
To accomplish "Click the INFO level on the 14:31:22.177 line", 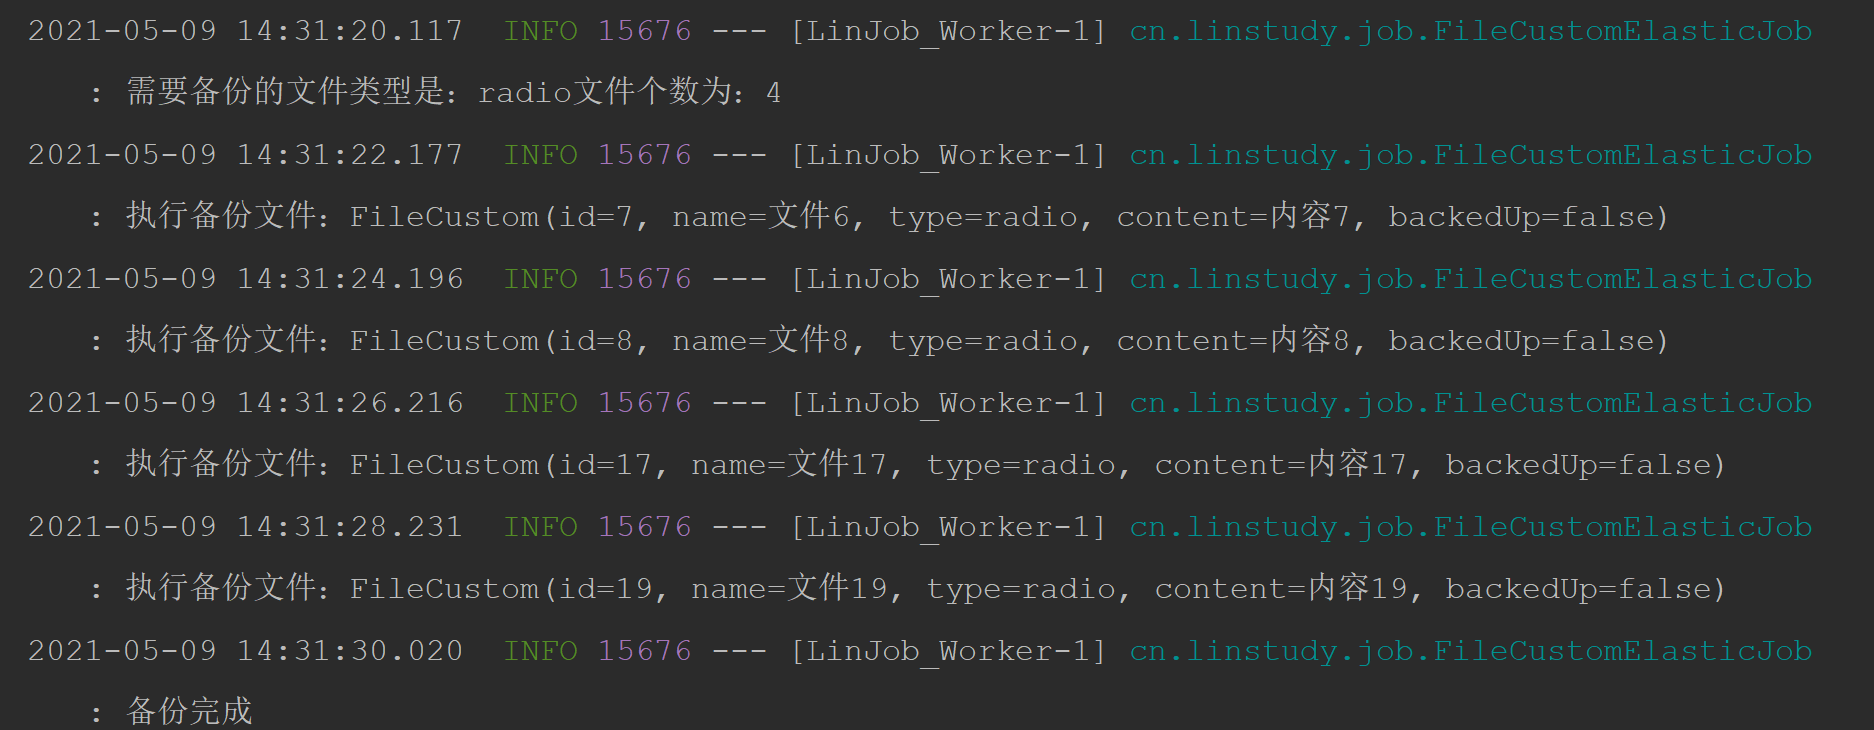I will tap(541, 155).
